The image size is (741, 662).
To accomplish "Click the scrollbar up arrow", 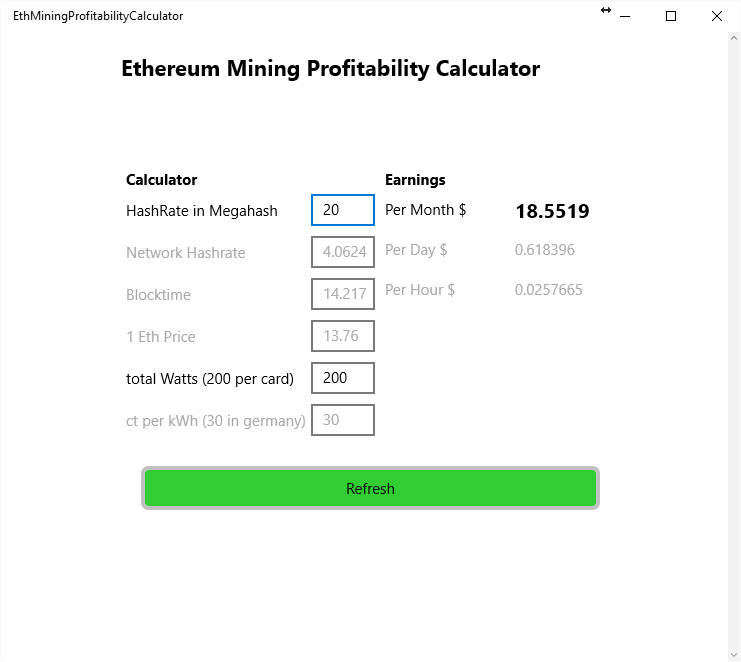I will pos(734,38).
